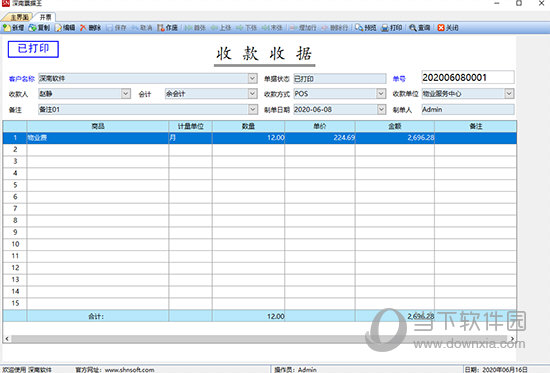Click the 数量 column header

coord(248,126)
